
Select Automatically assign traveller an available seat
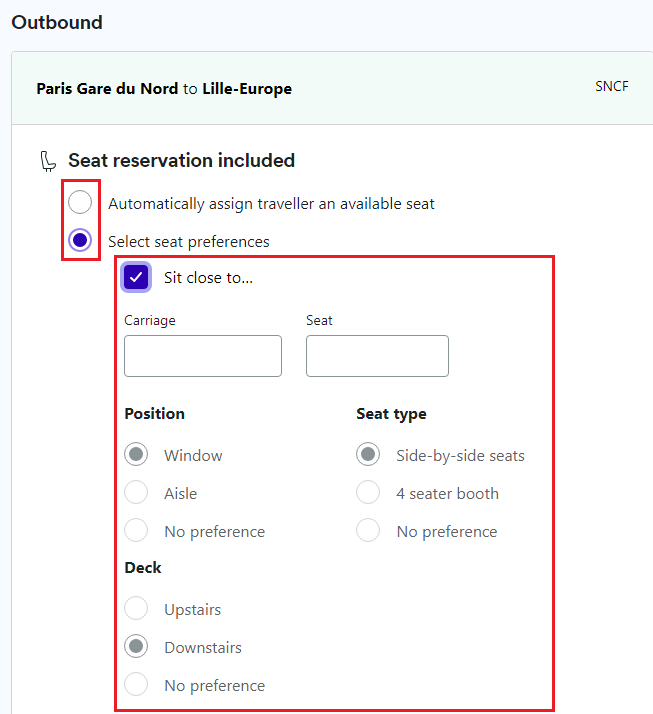(80, 202)
